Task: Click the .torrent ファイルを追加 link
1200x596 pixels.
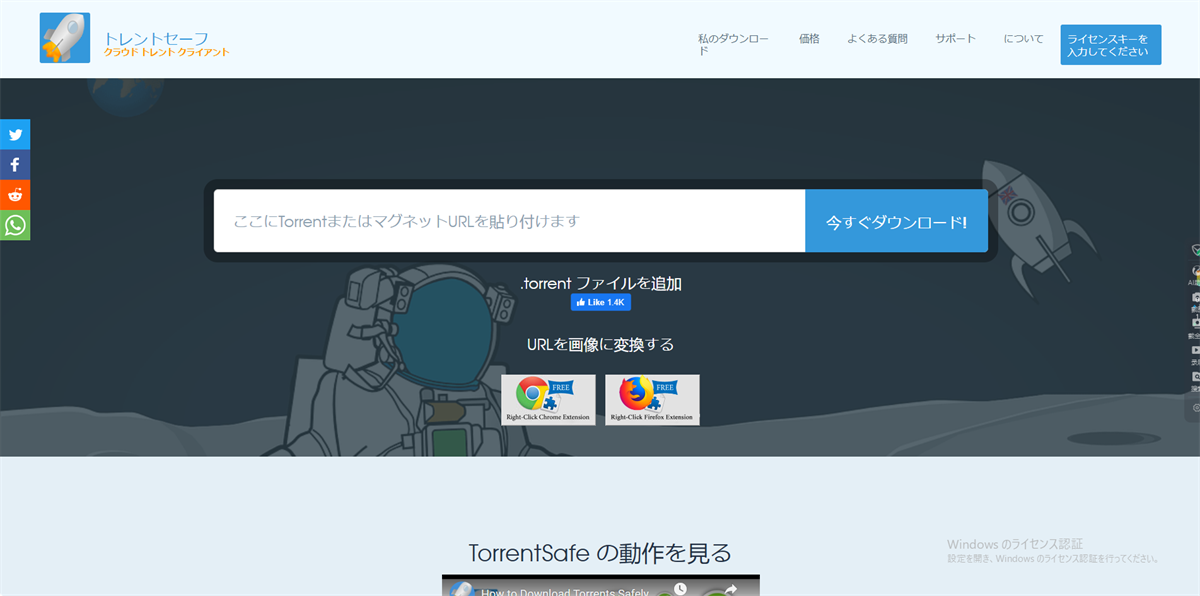Action: pos(601,283)
